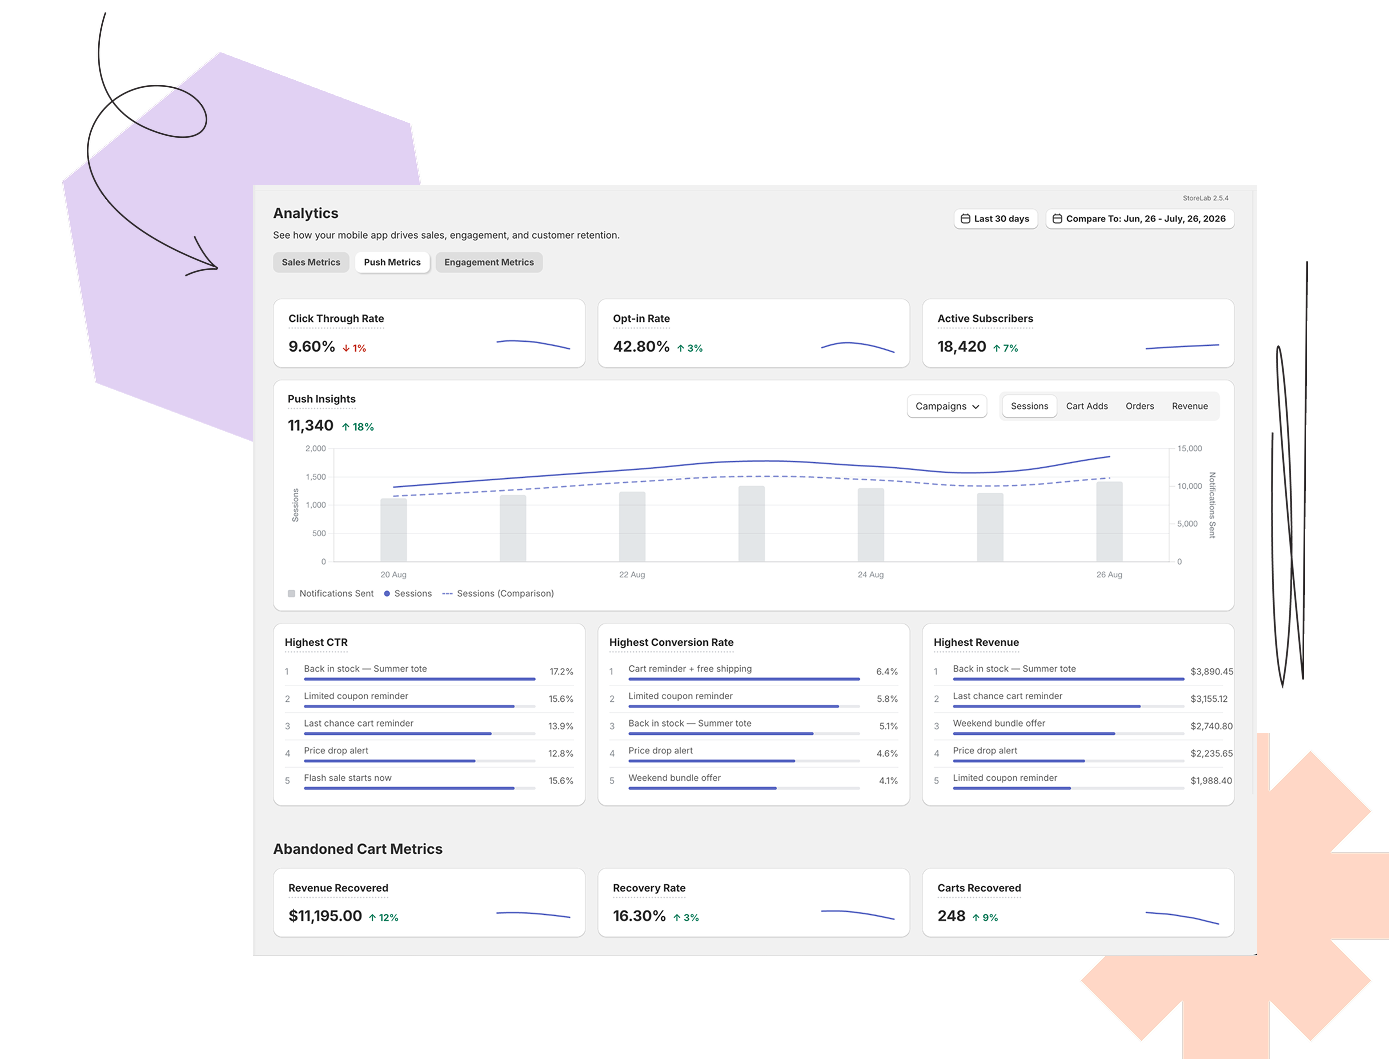This screenshot has width=1389, height=1059.
Task: Click "Limited coupon reminder" in Highest Revenue
Action: click(x=1005, y=778)
